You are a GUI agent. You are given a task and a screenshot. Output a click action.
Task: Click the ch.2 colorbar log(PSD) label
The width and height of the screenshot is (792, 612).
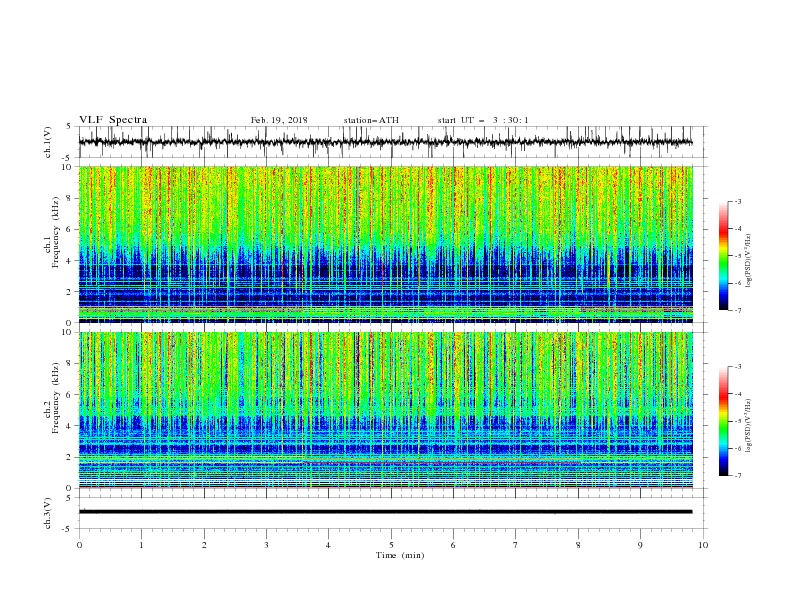[749, 426]
